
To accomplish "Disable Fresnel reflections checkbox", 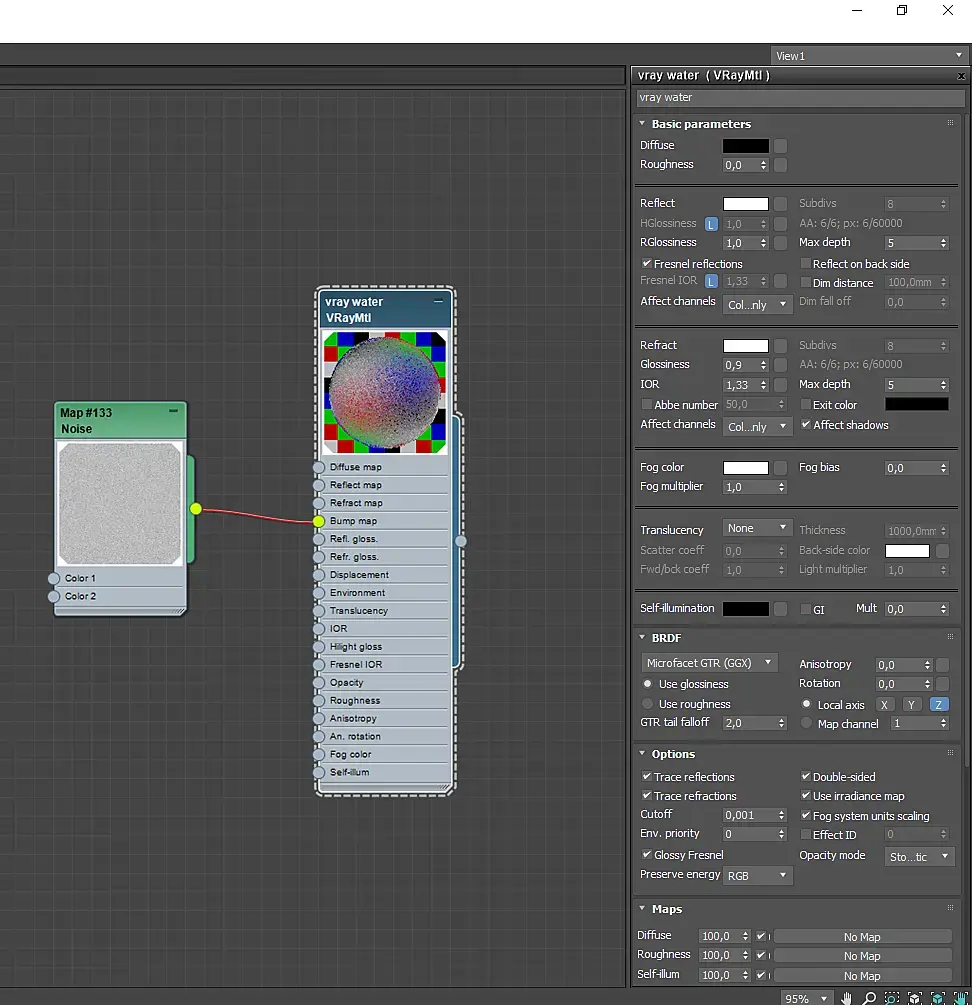I will click(647, 263).
